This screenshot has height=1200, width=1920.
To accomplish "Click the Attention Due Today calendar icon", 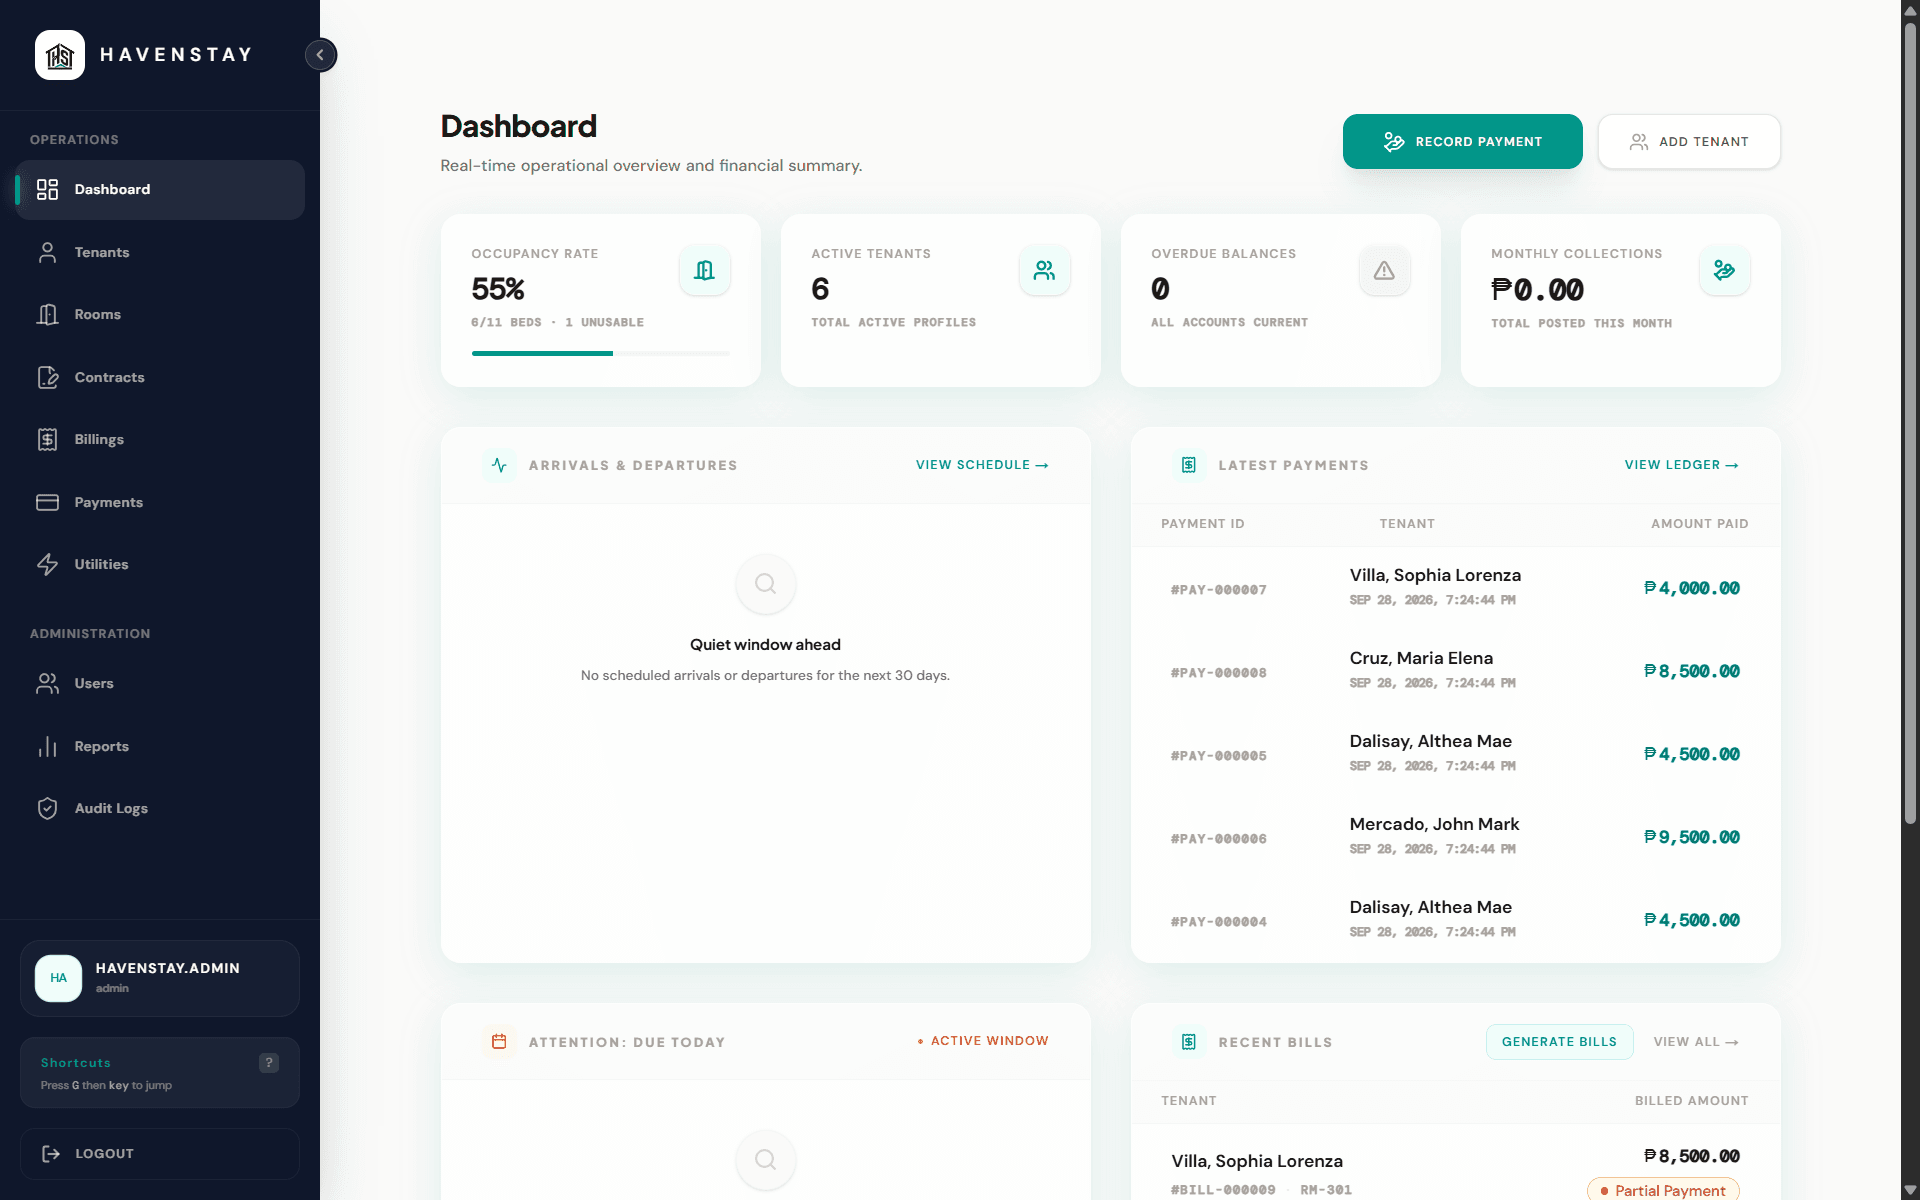I will (499, 1042).
